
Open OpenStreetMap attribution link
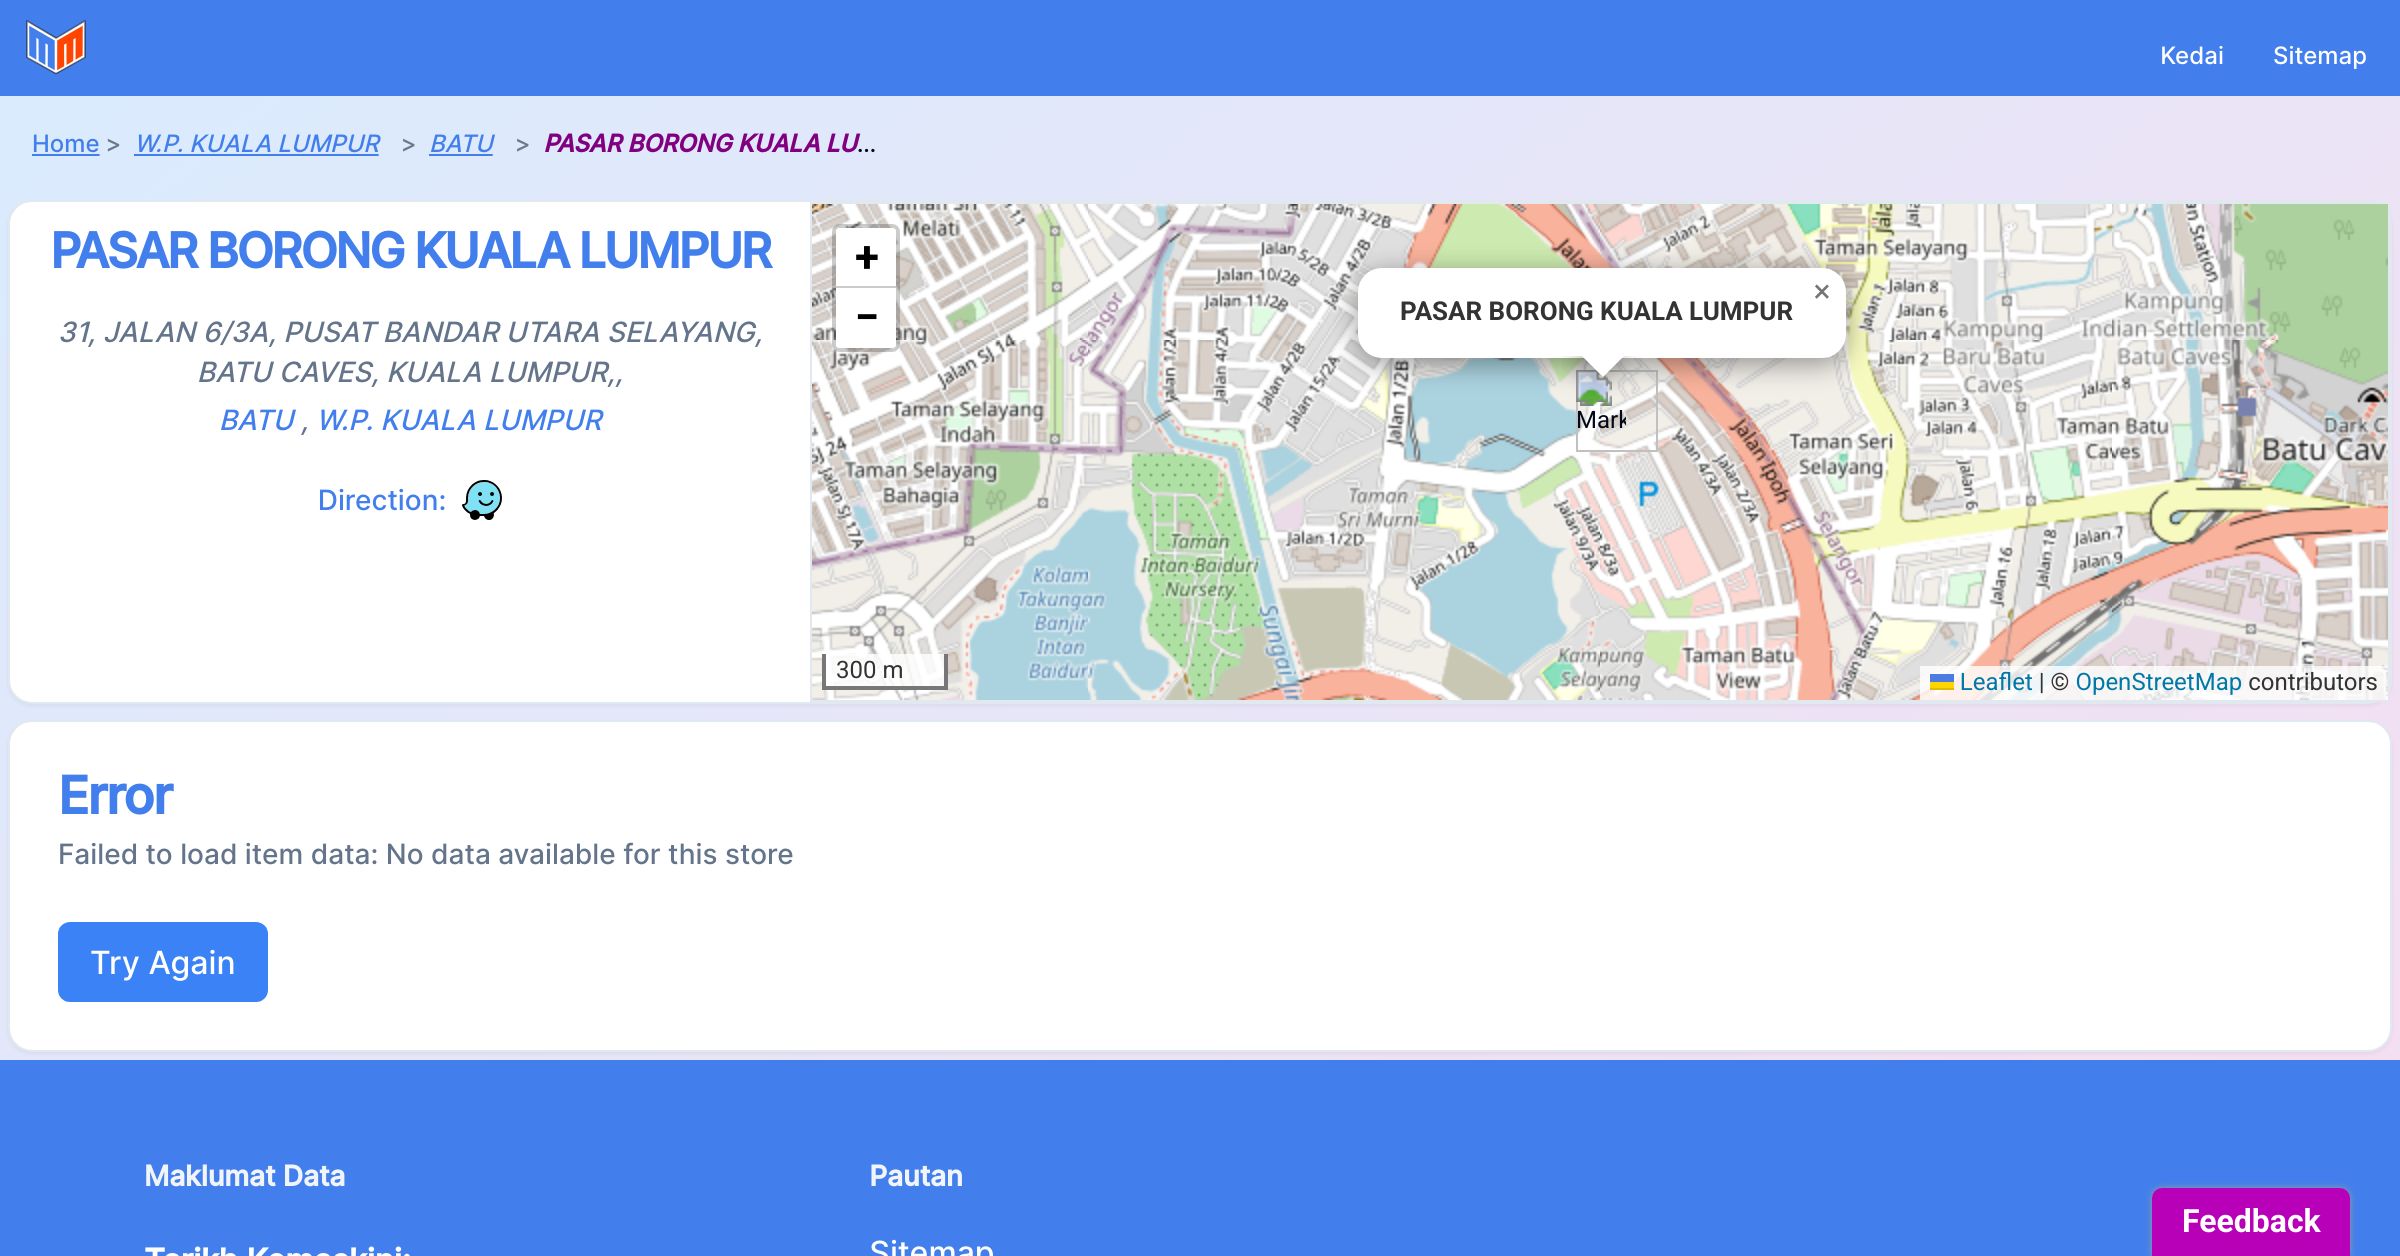tap(2158, 682)
